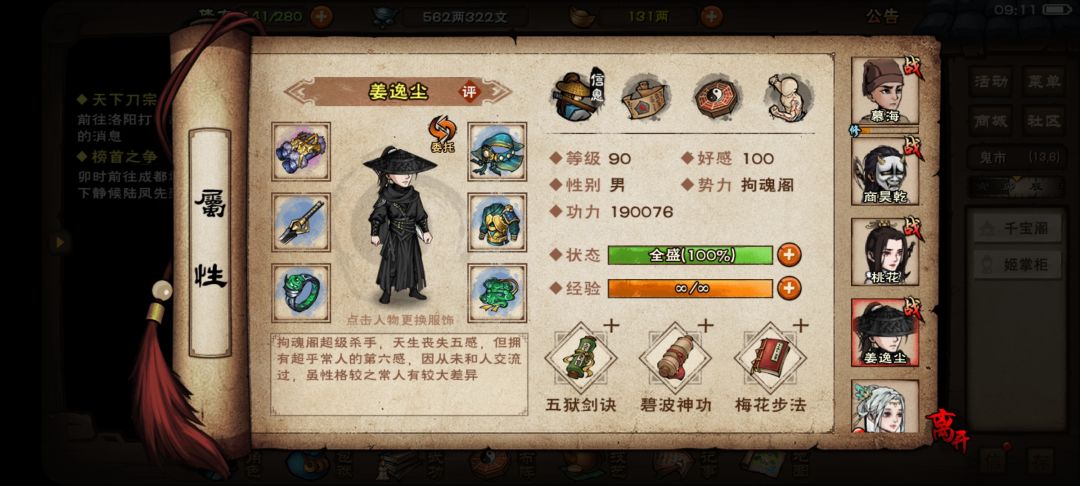Open the 碧波神功 skill scroll
The width and height of the screenshot is (1080, 486).
pos(675,358)
